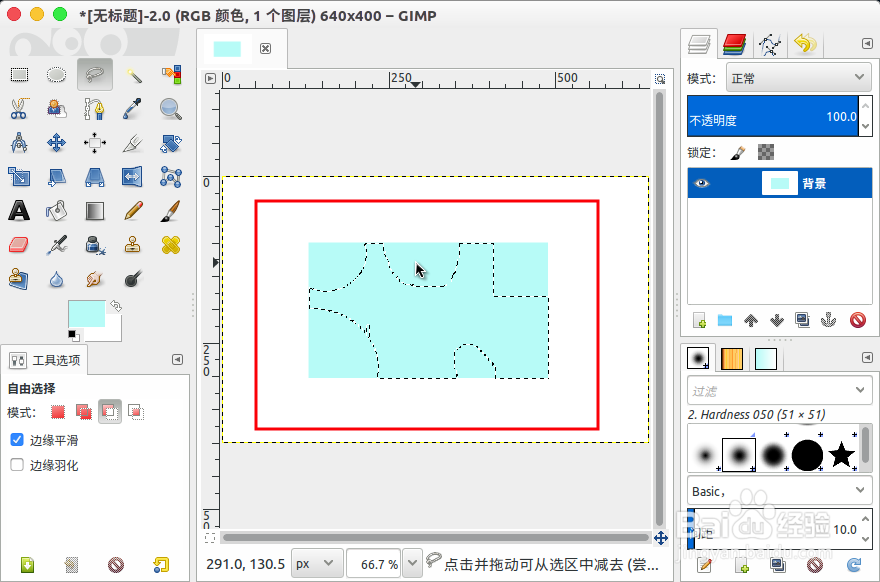Select the Measure compass tool
Image resolution: width=880 pixels, height=582 pixels.
(x=19, y=143)
